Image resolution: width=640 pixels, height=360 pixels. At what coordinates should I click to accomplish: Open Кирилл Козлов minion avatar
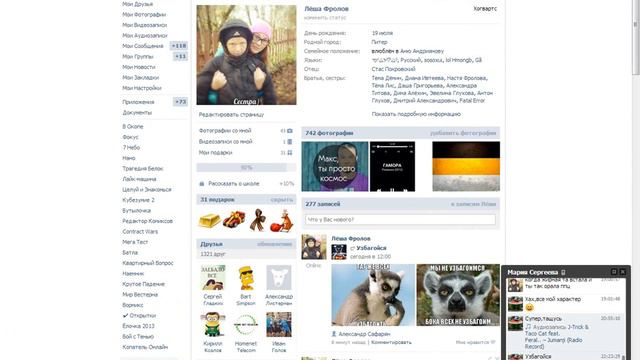pos(213,324)
